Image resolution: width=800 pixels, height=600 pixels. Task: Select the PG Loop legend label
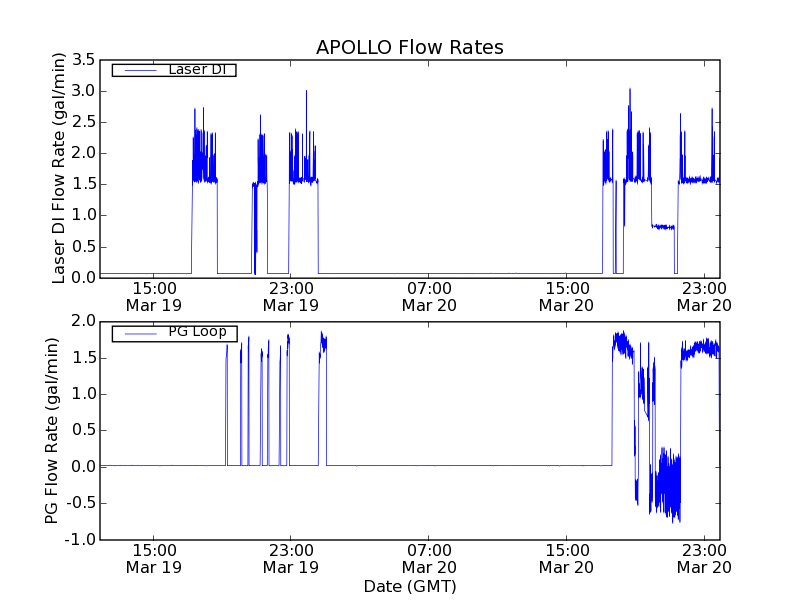click(196, 332)
